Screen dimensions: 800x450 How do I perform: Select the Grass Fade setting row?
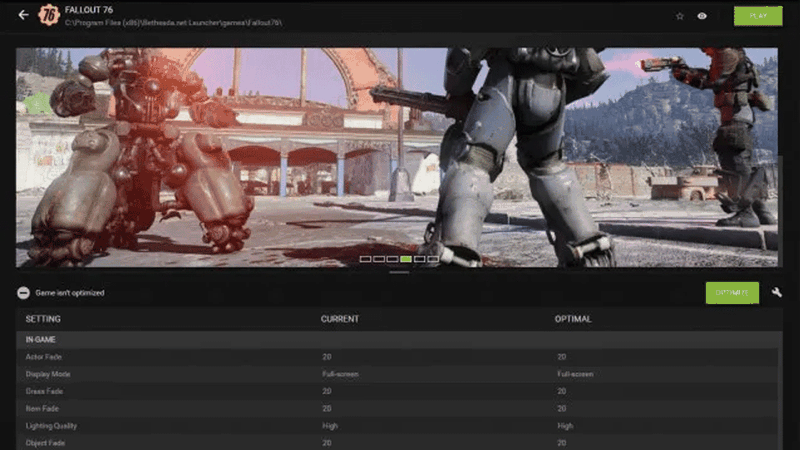coord(397,391)
